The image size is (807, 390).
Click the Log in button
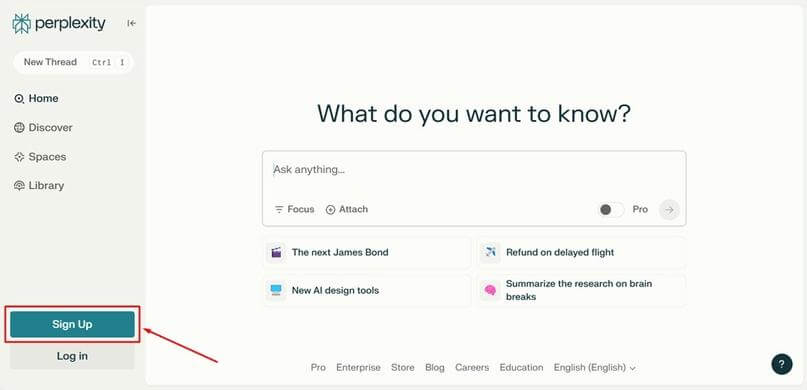pos(72,356)
